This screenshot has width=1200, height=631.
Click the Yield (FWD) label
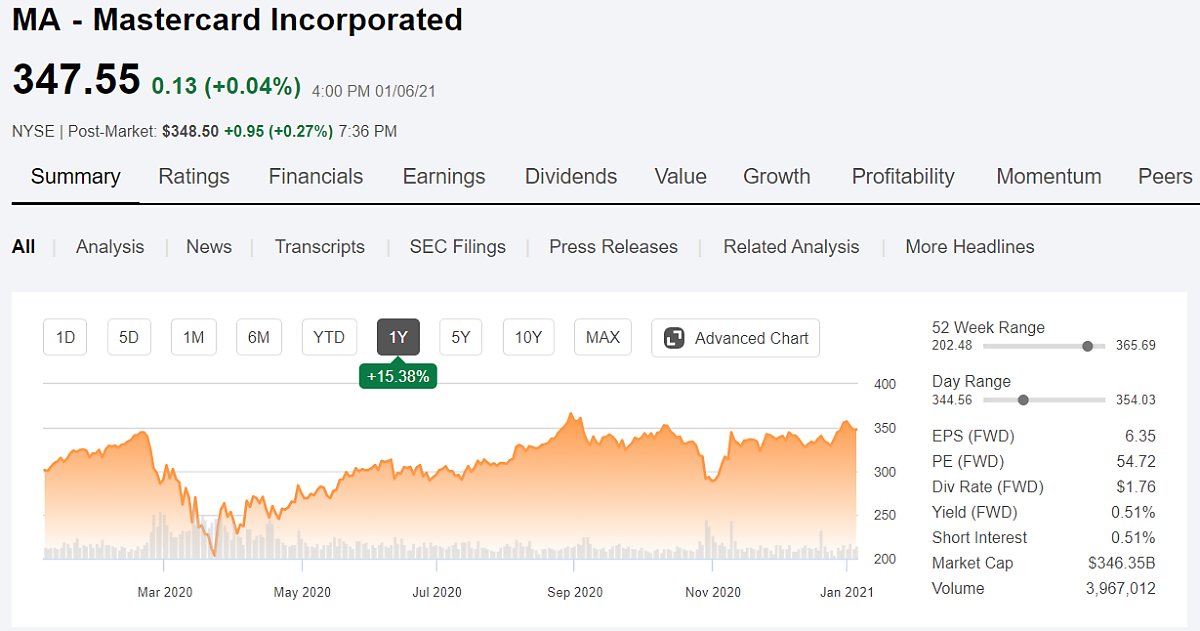(x=975, y=513)
